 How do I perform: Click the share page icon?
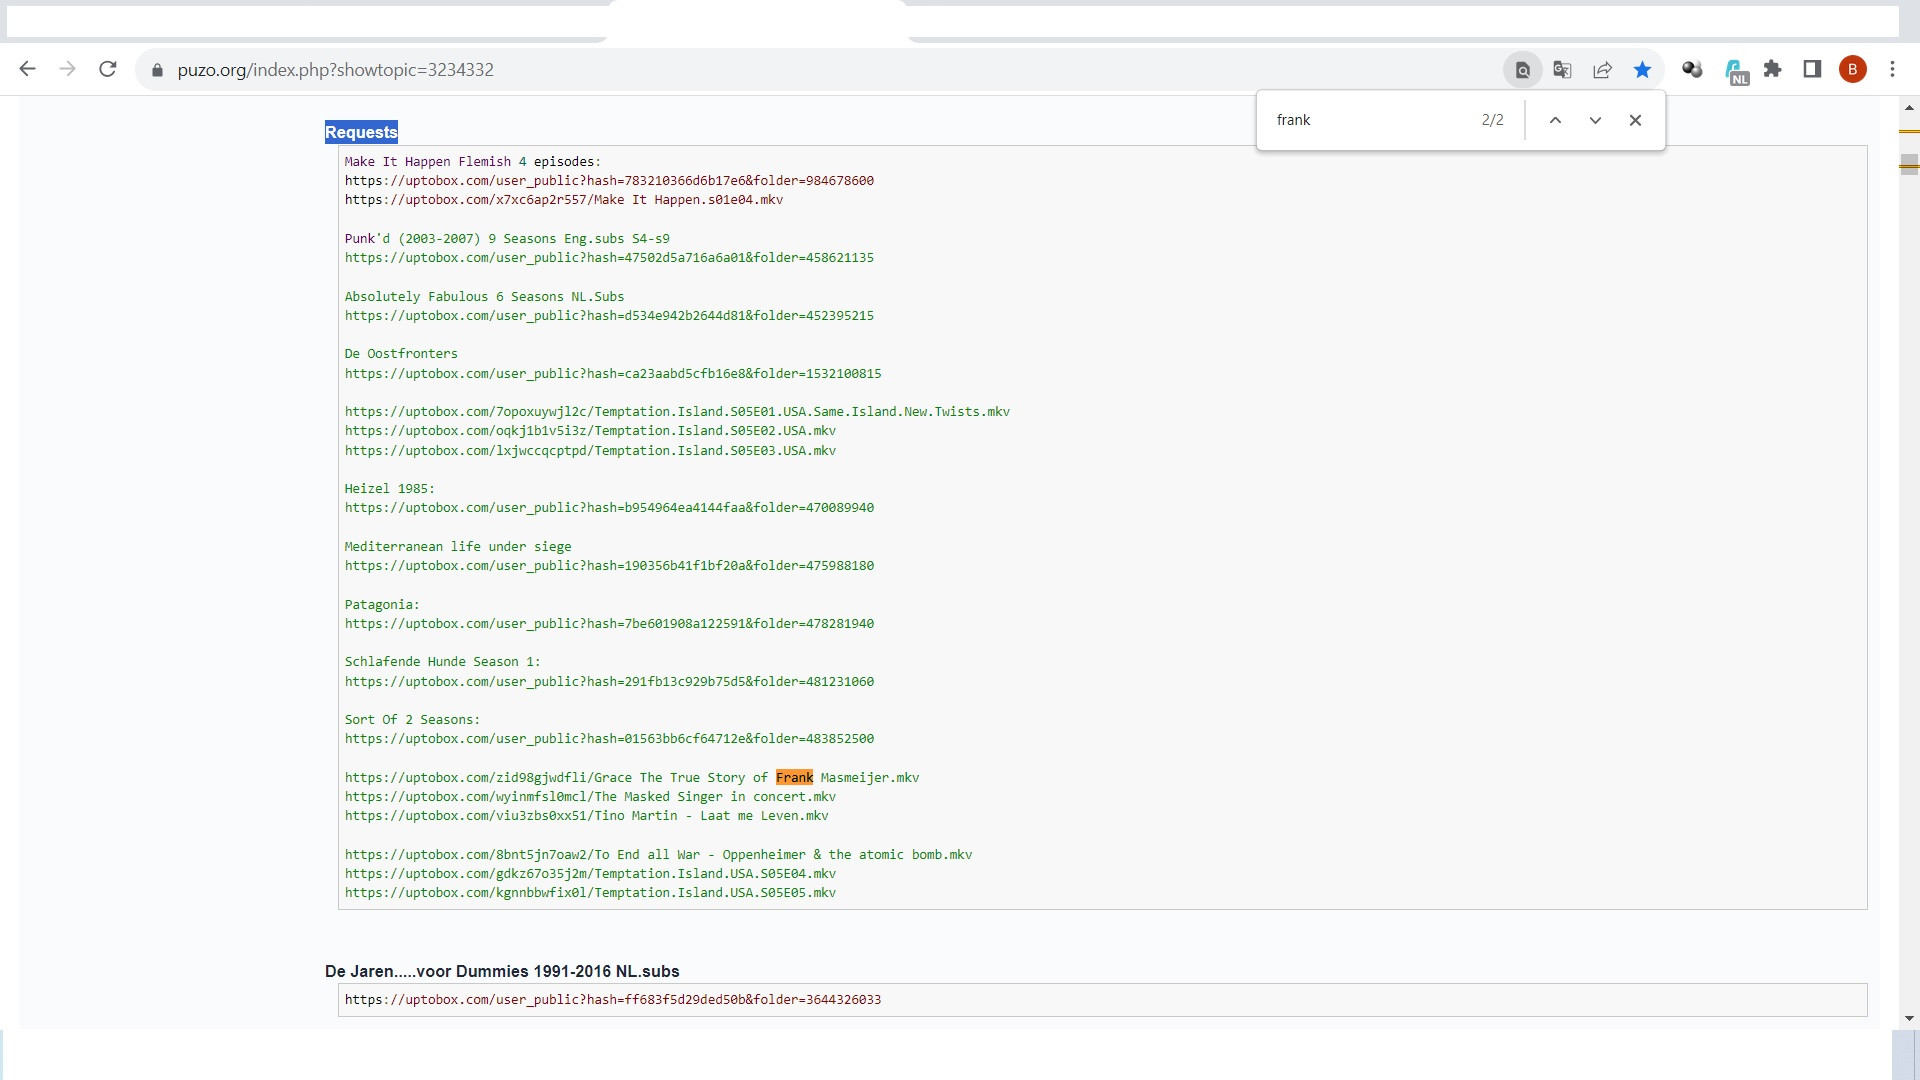[1602, 70]
